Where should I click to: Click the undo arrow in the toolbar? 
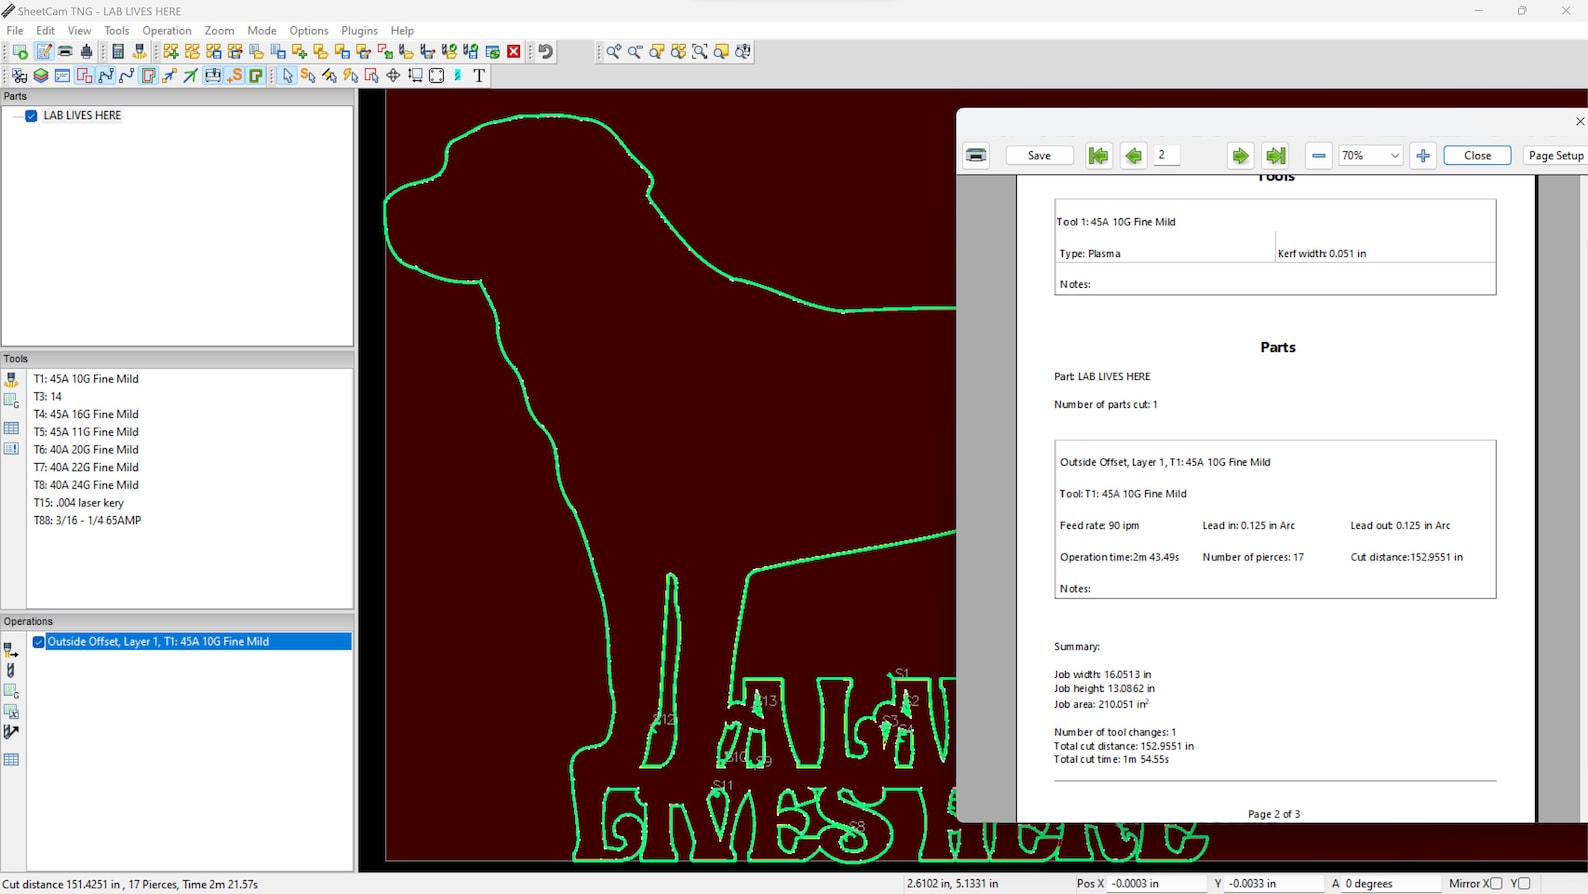[x=546, y=52]
